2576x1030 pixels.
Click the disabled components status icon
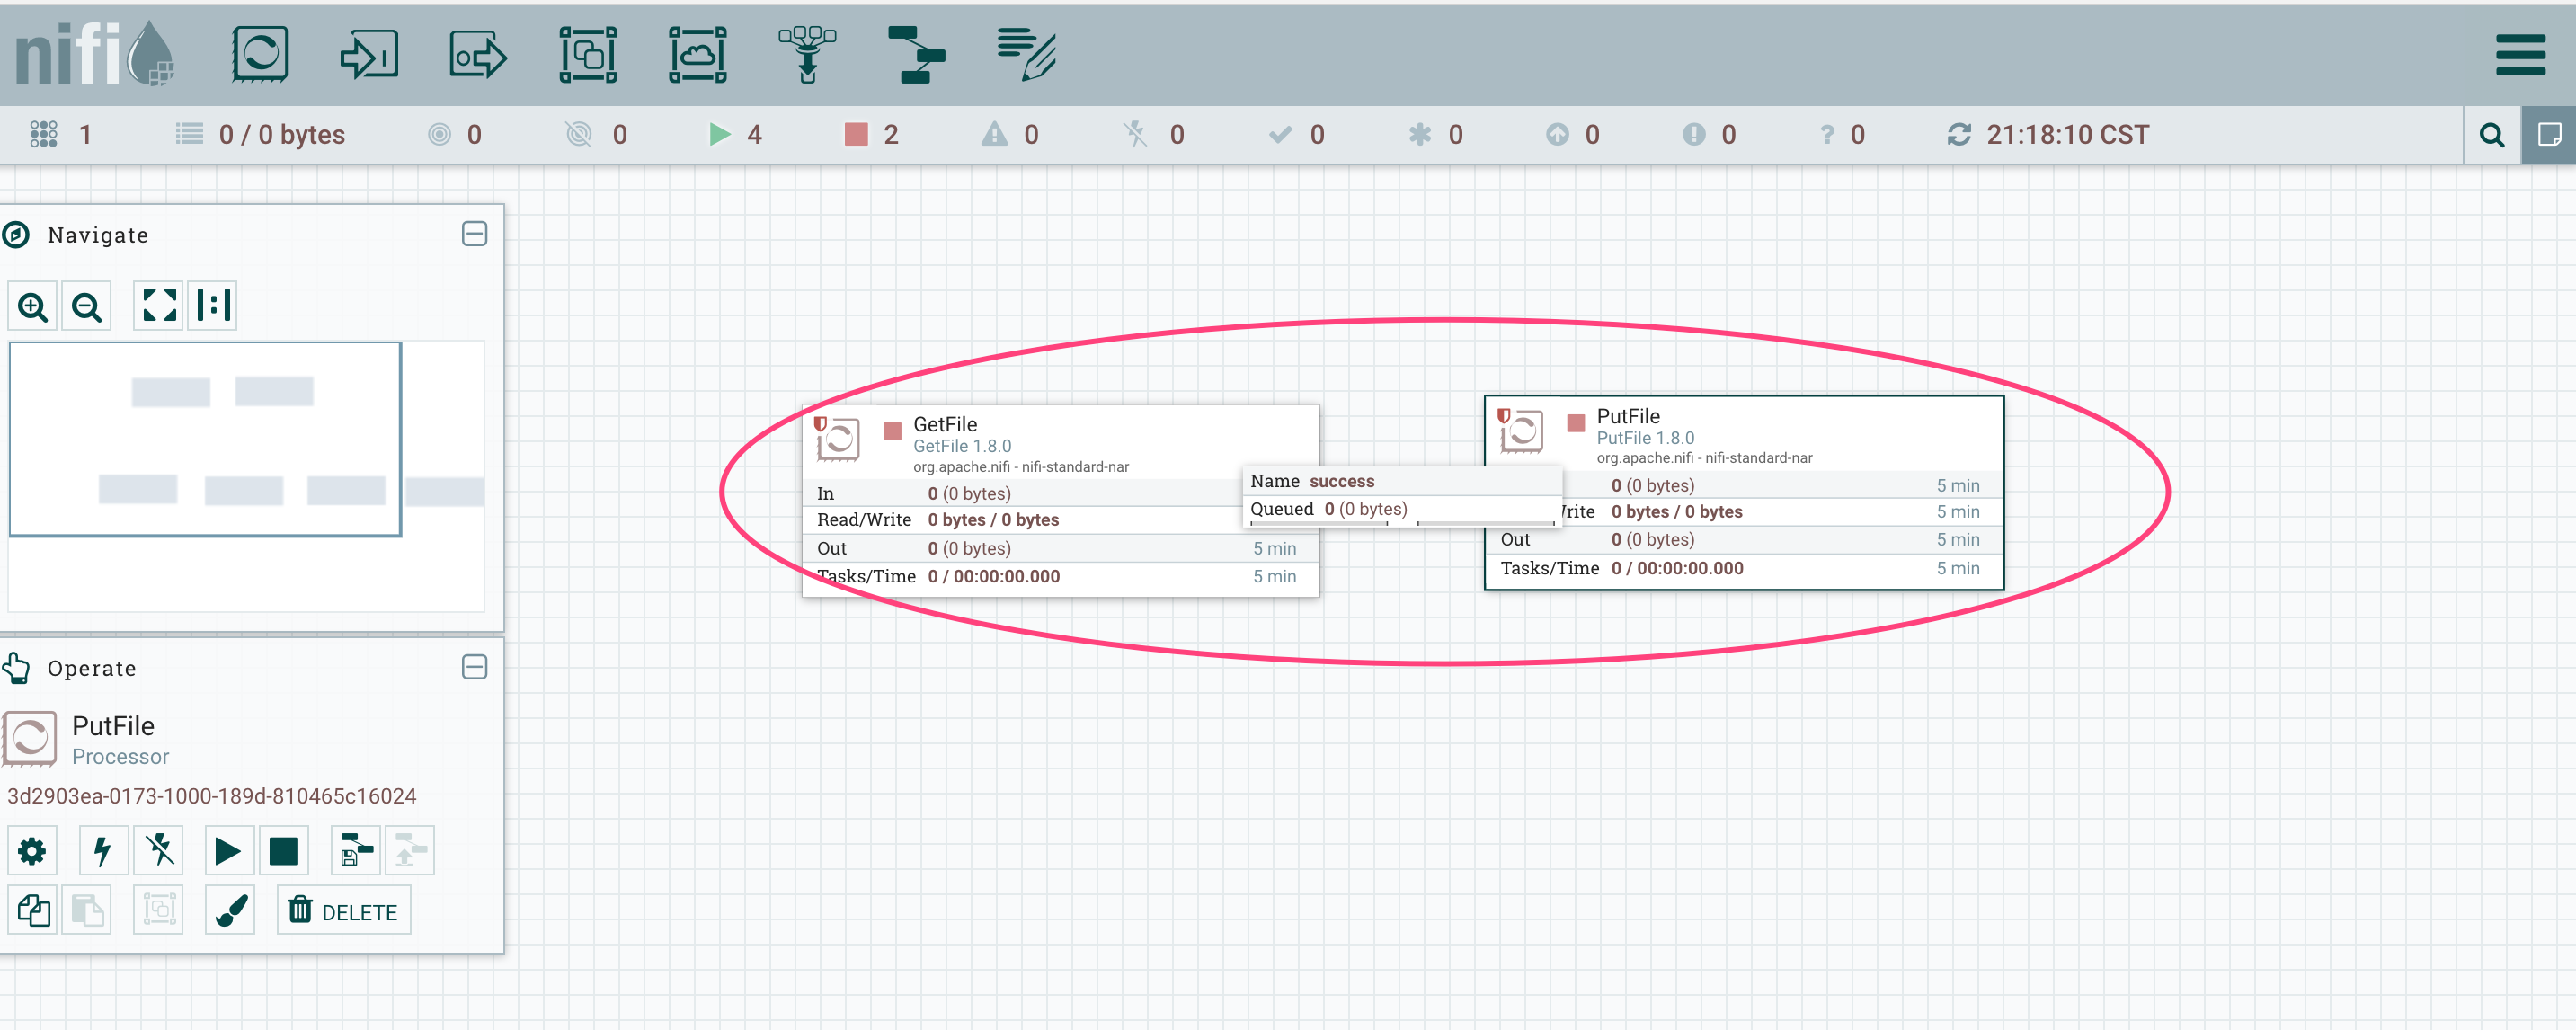click(1135, 134)
